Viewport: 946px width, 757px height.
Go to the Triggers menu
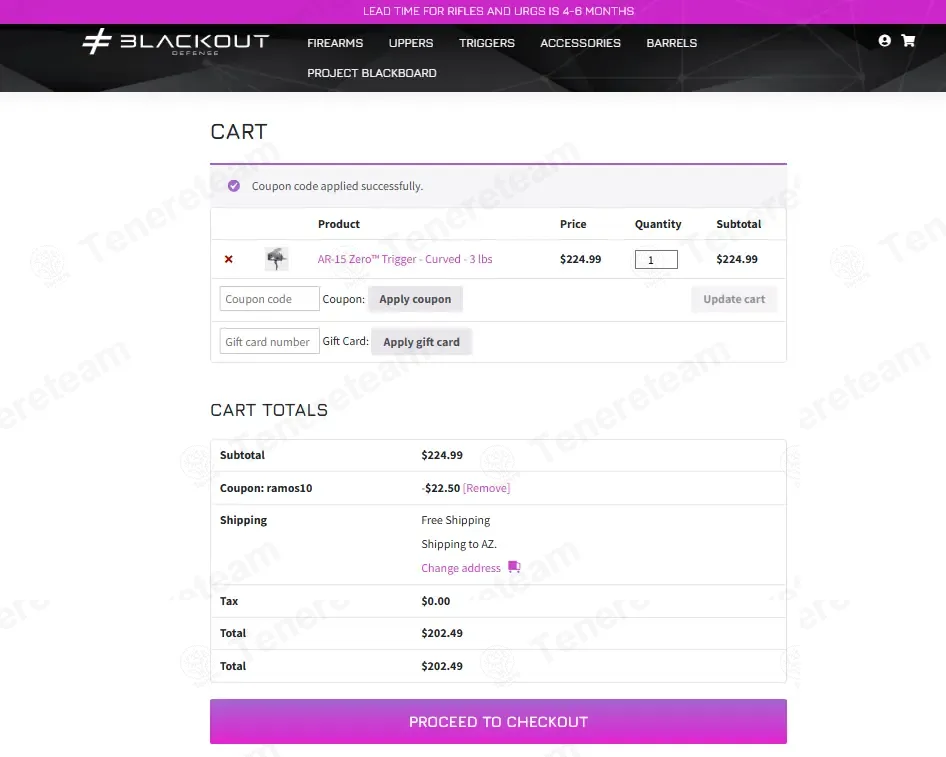[487, 43]
